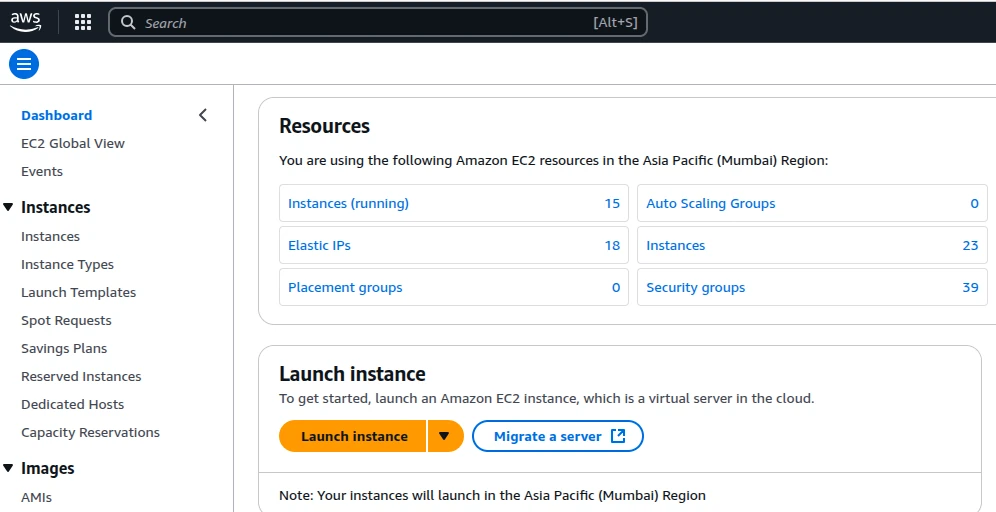Click the Migrate a server button

point(558,436)
